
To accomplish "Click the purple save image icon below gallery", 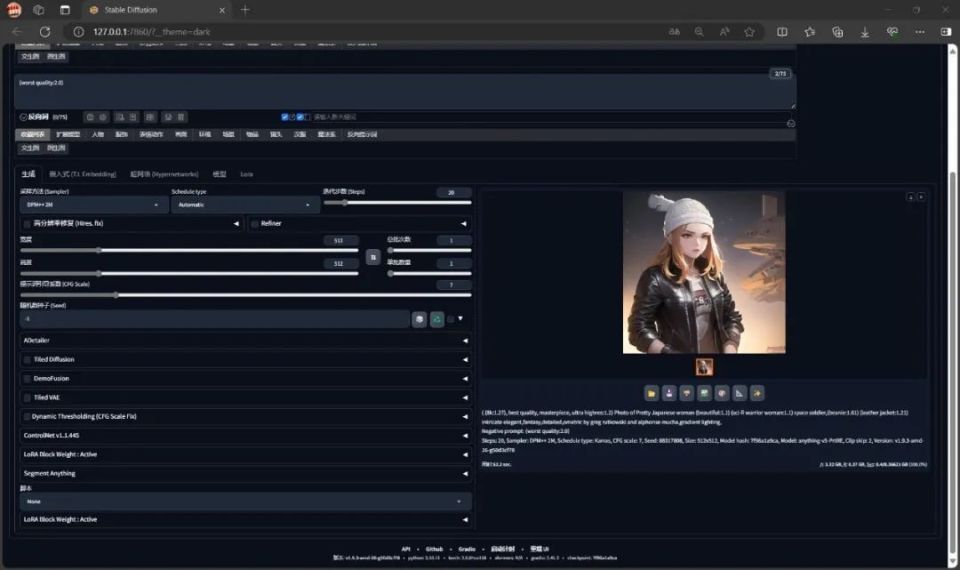I will 669,393.
